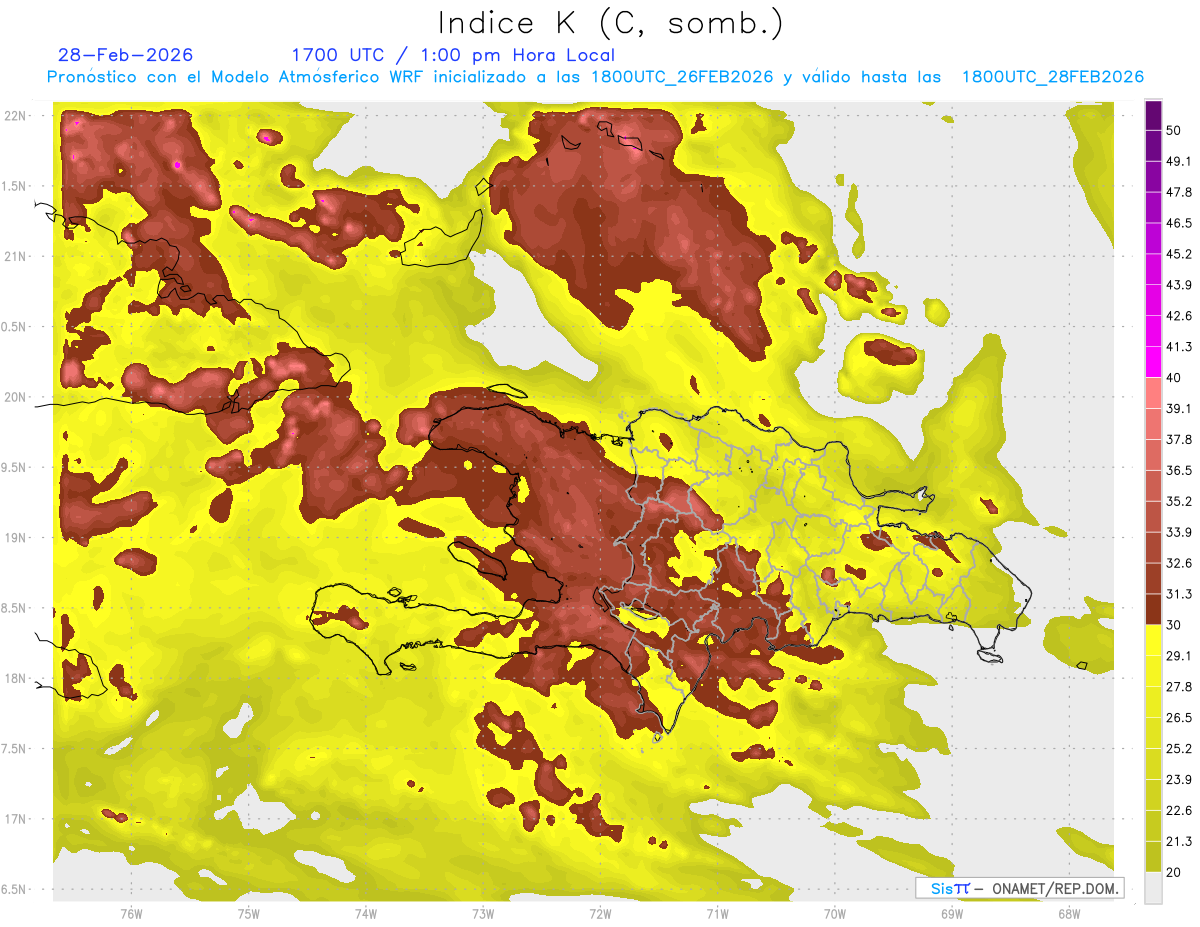Image resolution: width=1200 pixels, height=927 pixels.
Task: Click the '25.2' color scale value
Action: pos(1180,749)
